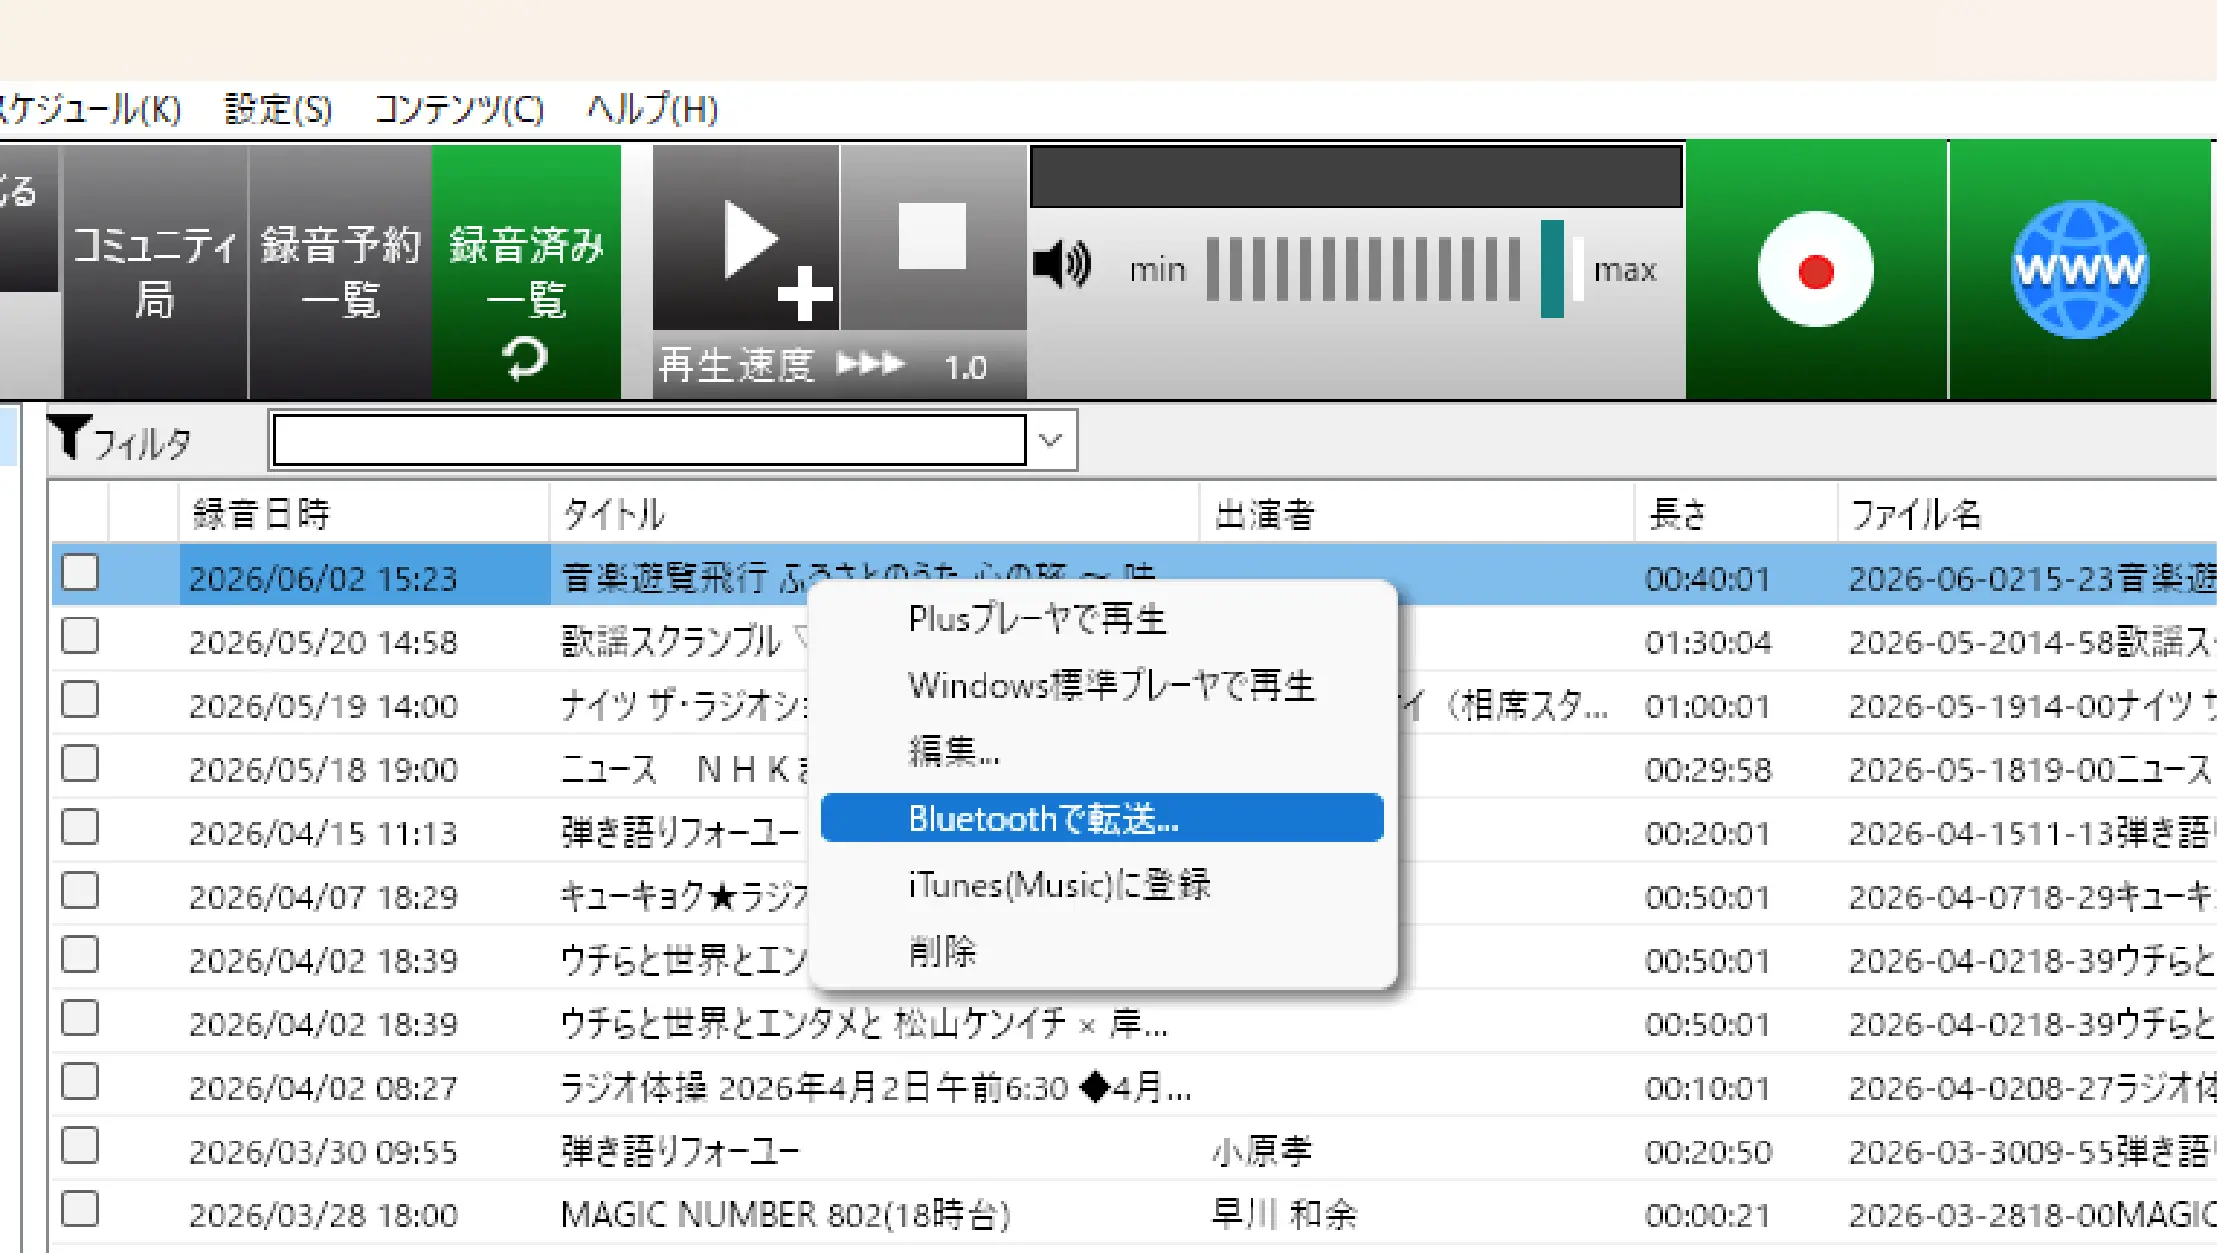This screenshot has height=1254, width=2217.
Task: Check the 2026/06/02 15:23 recording checkbox
Action: (80, 573)
